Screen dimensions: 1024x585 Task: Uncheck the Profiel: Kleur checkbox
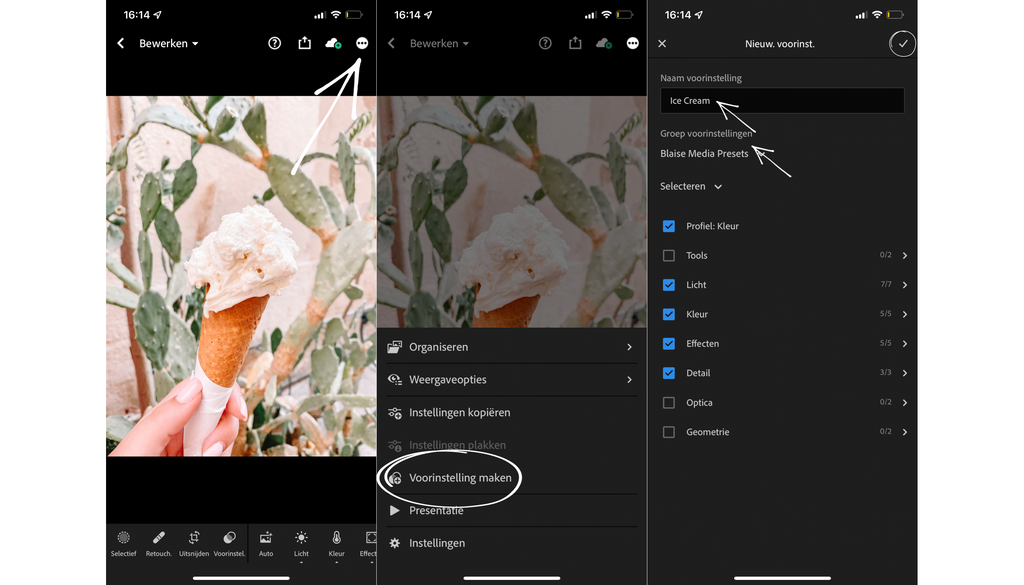(x=669, y=226)
